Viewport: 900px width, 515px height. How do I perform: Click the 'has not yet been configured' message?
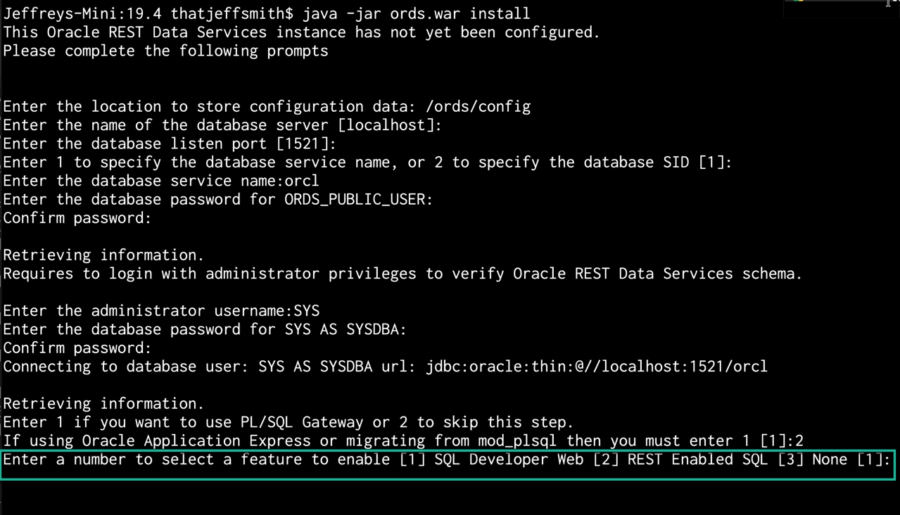(x=300, y=32)
